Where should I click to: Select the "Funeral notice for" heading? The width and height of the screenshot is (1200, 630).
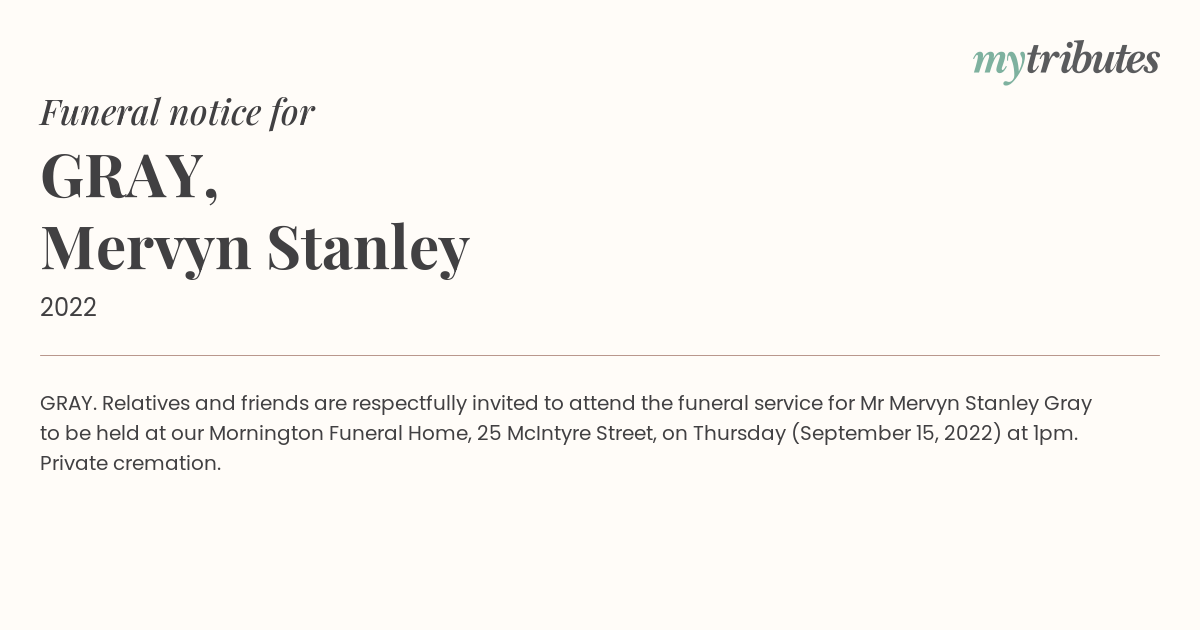177,112
